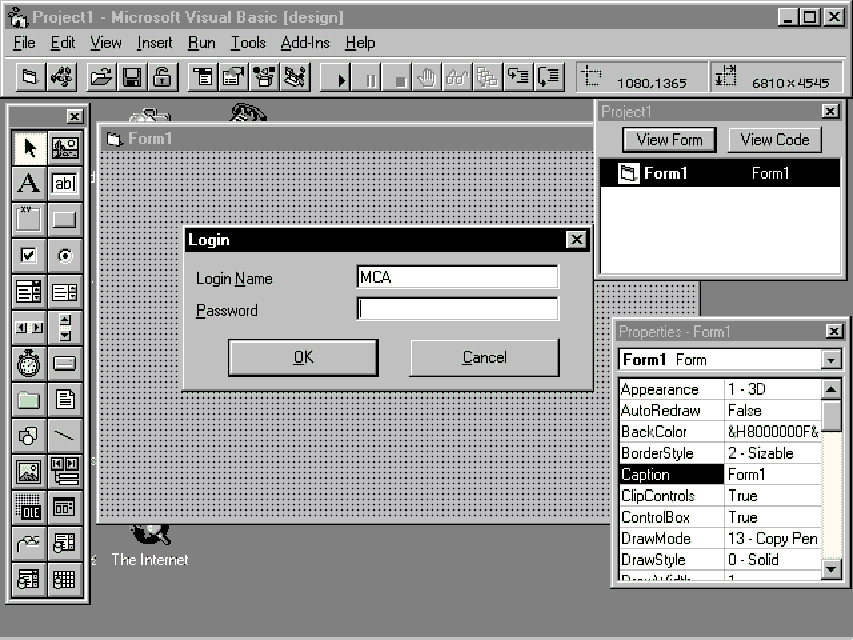Open the Menu Editor from toolbar
This screenshot has height=640, width=853.
tap(202, 77)
